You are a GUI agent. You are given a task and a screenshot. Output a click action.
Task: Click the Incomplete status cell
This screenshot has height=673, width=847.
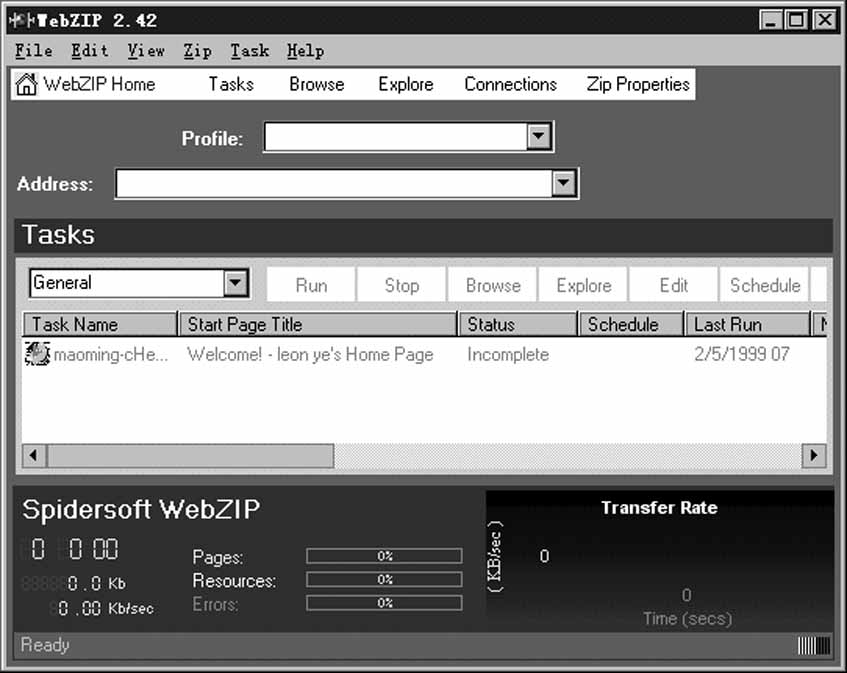click(x=508, y=355)
